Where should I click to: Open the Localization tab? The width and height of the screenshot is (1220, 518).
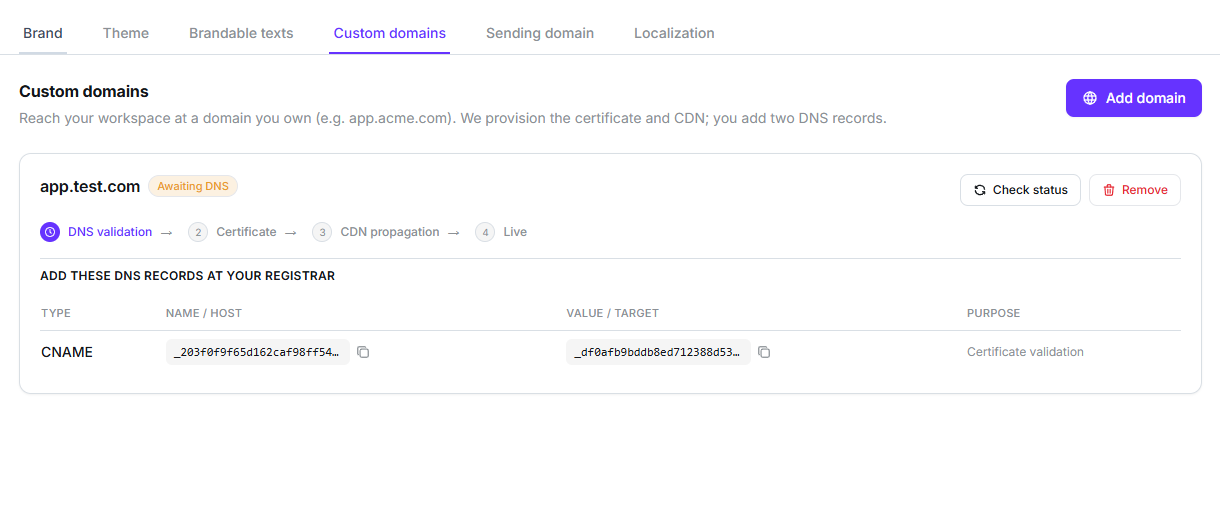click(674, 33)
